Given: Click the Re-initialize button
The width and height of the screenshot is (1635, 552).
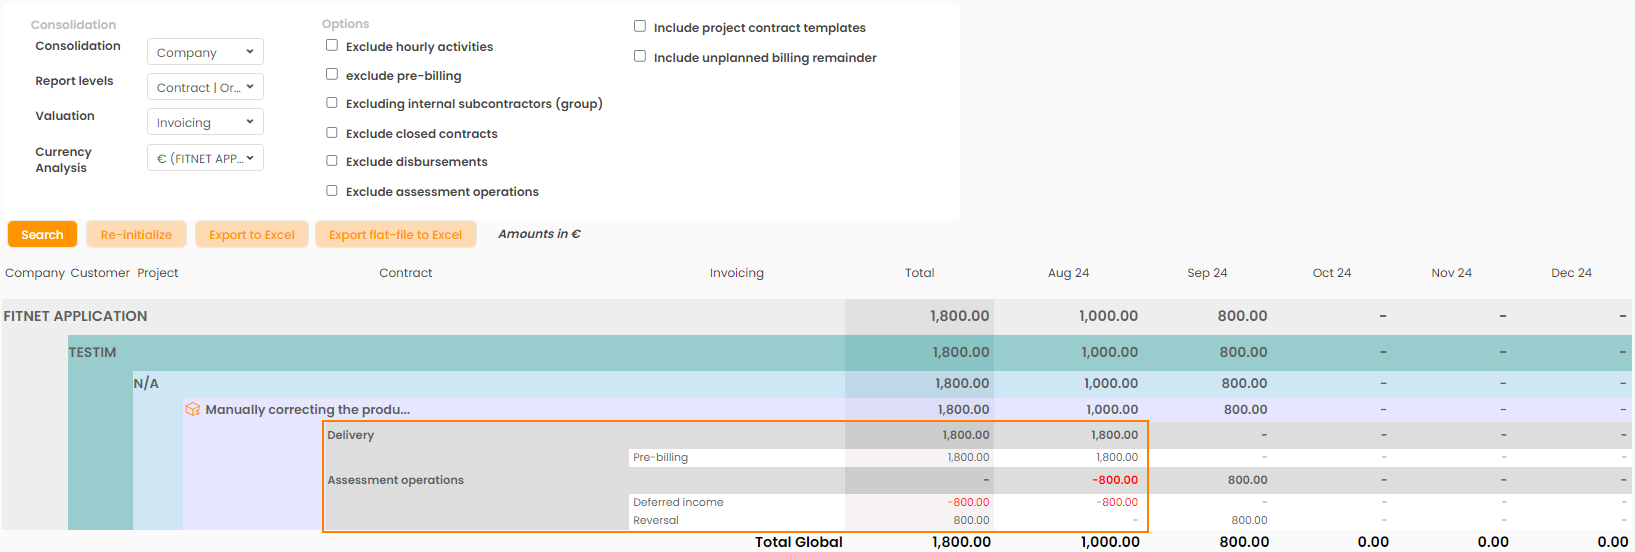Looking at the screenshot, I should (136, 235).
